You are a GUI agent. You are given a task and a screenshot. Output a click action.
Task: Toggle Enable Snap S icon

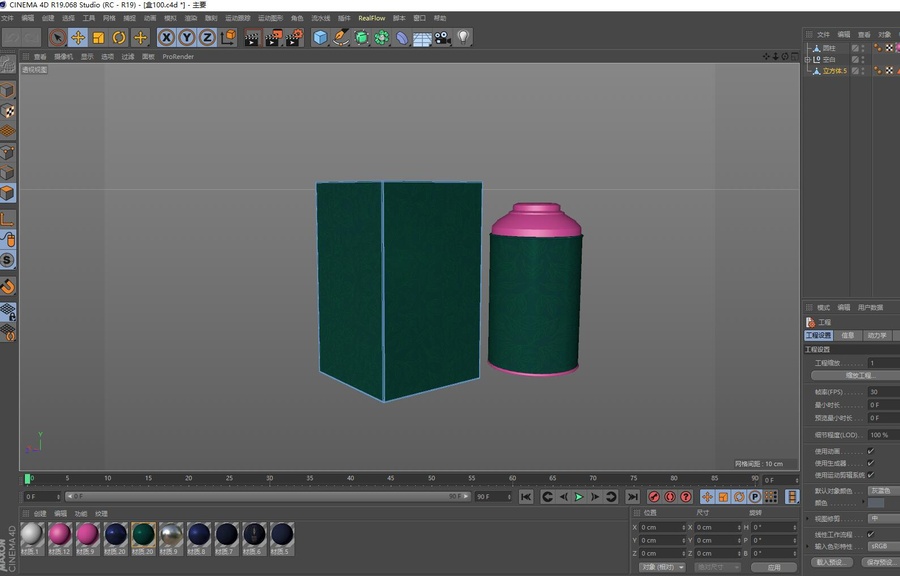click(7, 260)
